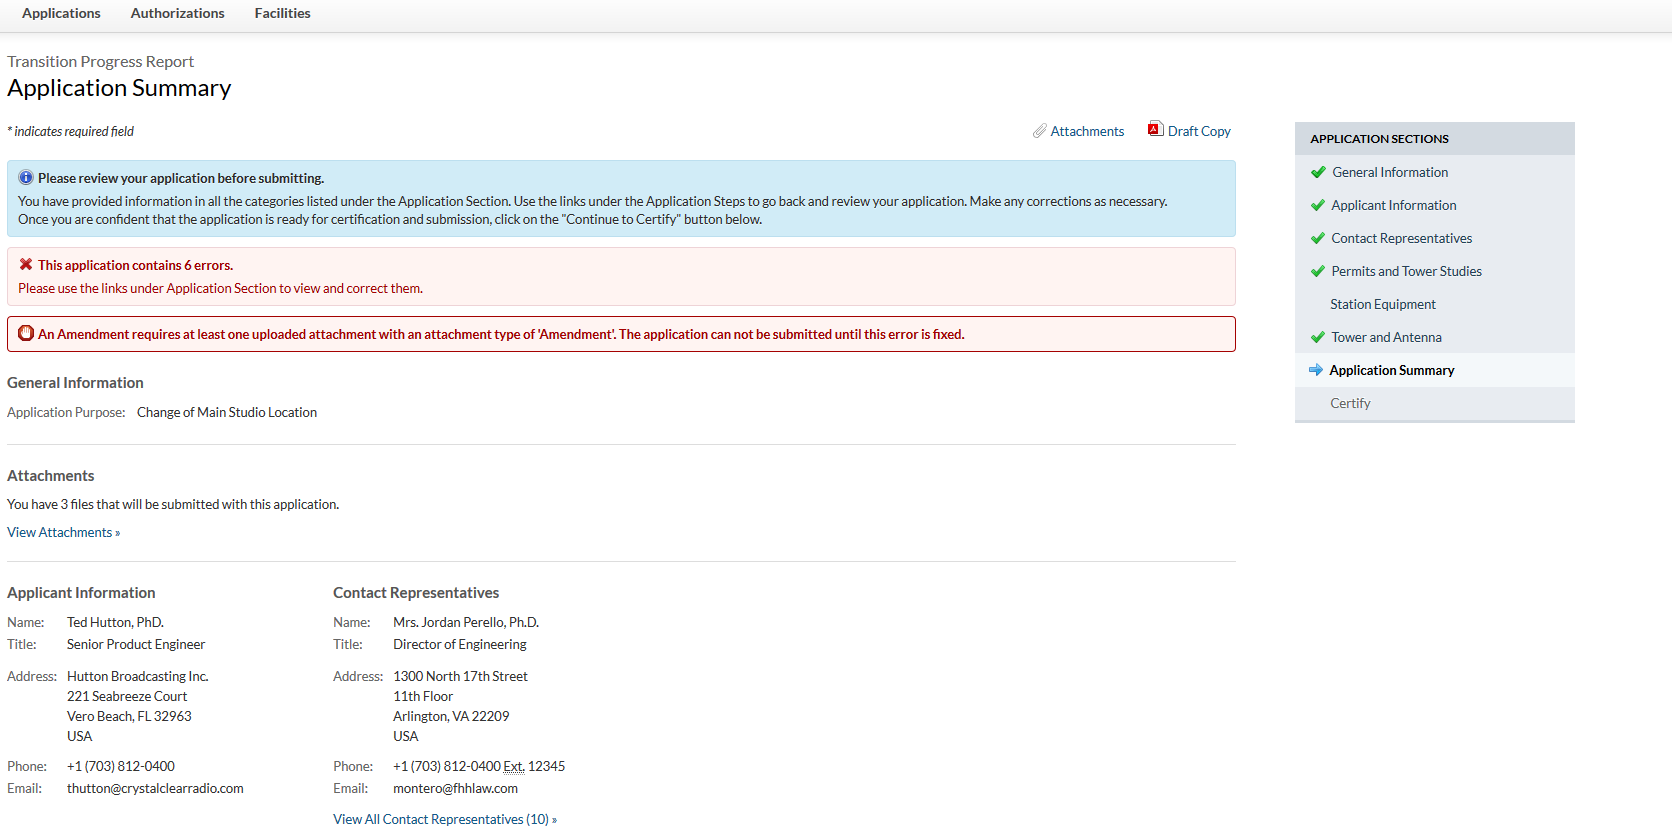Click the red X error icon
1672x835 pixels.
26,265
